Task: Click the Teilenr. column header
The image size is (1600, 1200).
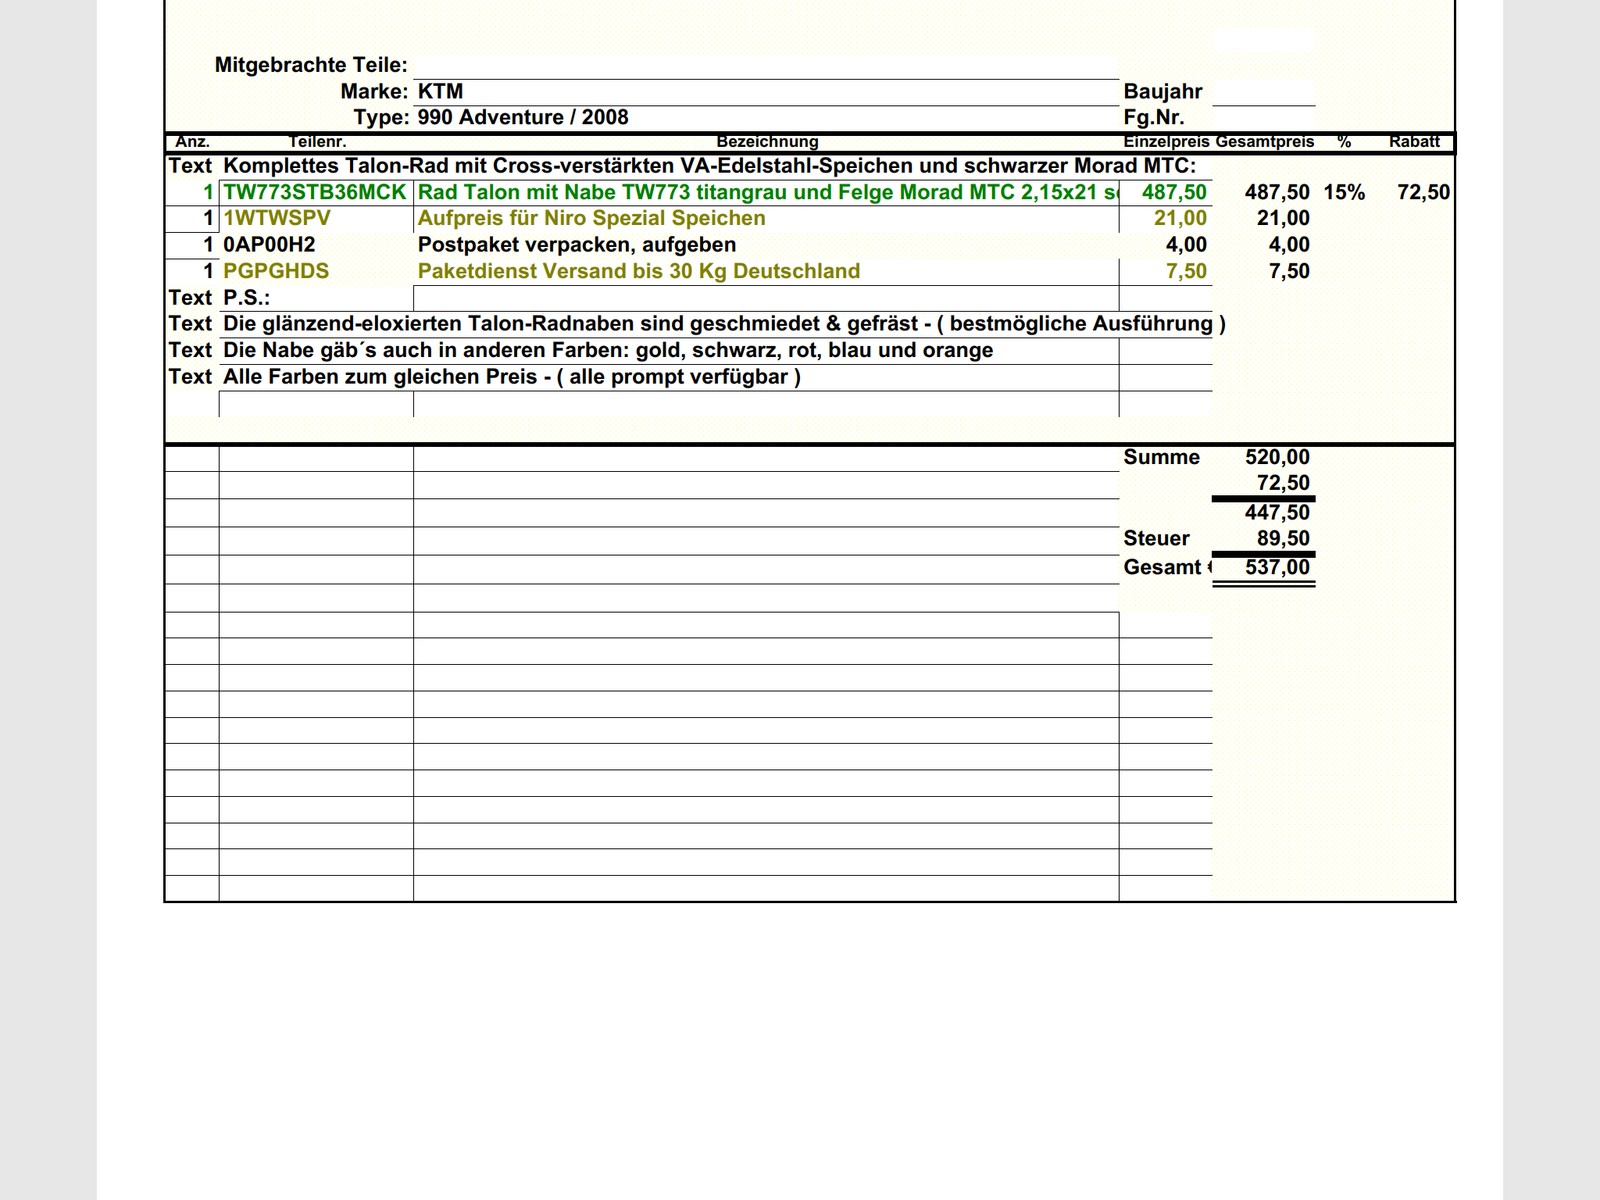Action: 317,142
